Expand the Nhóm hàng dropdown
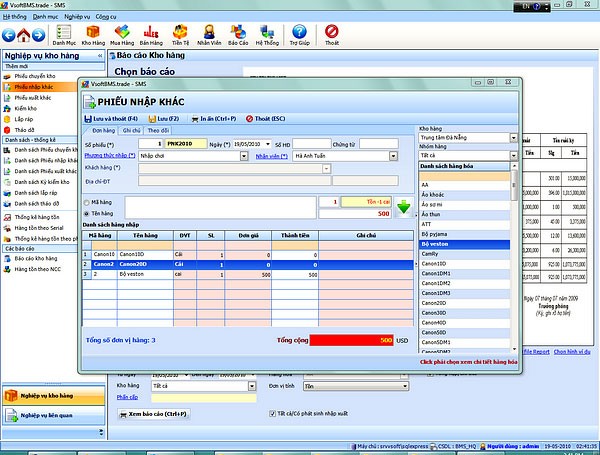Image resolution: width=600 pixels, height=455 pixels. point(514,156)
